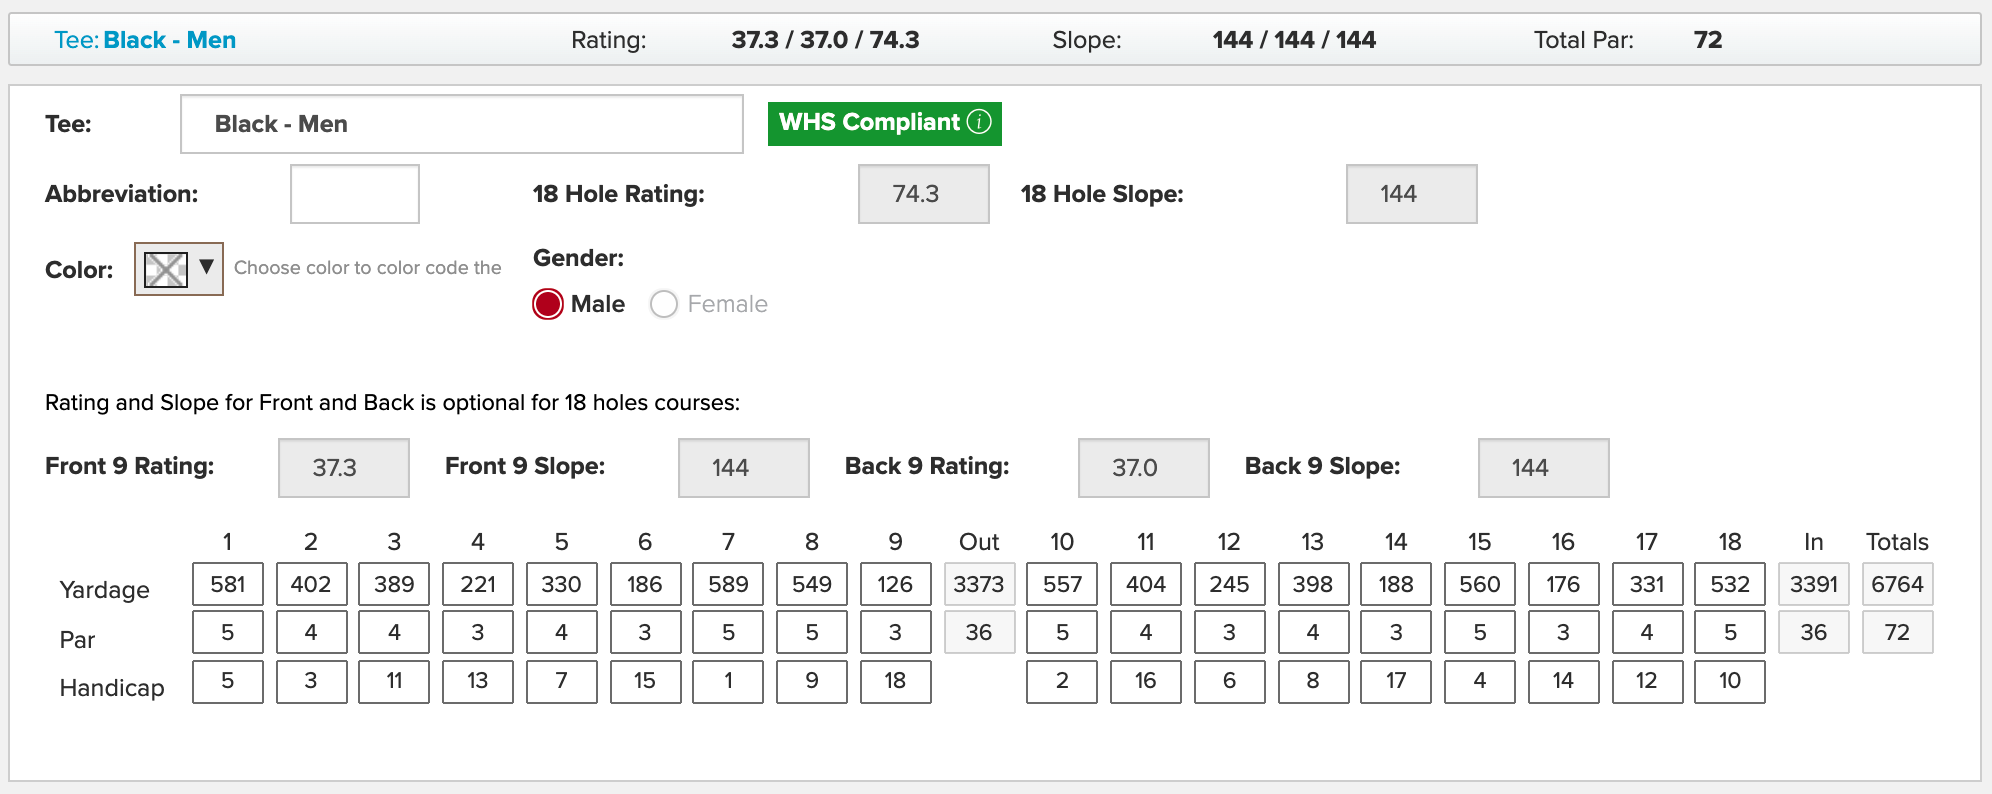This screenshot has width=1992, height=794.
Task: Click the Tee name input field
Action: [x=462, y=124]
